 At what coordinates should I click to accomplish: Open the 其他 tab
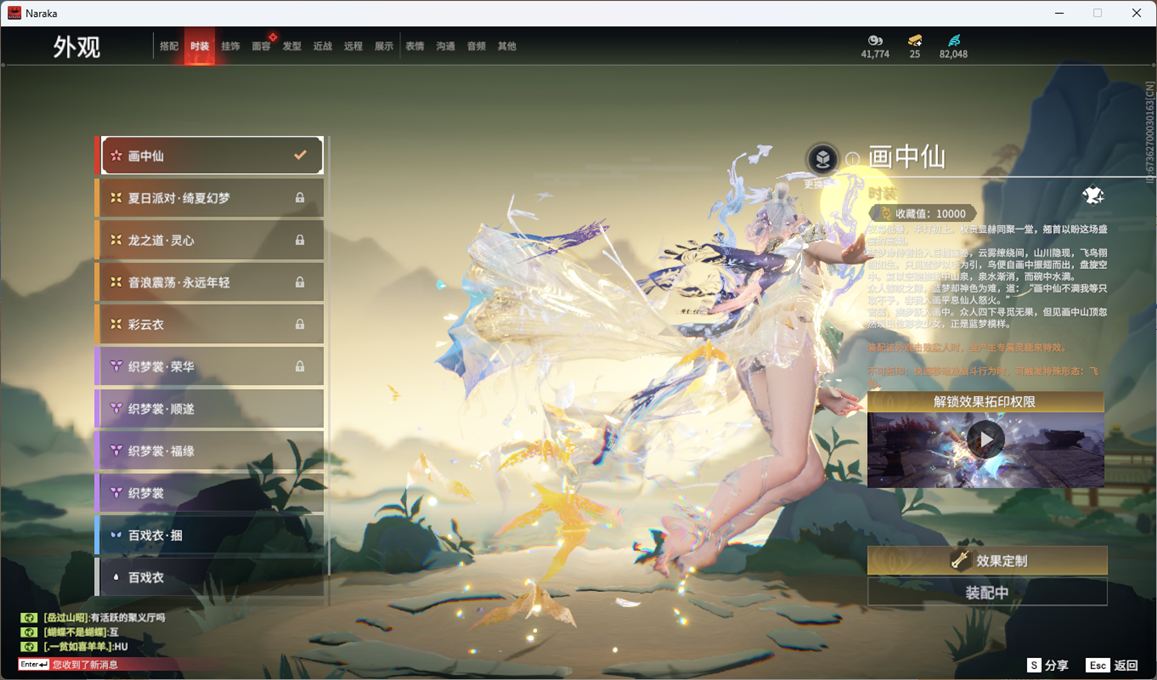[507, 46]
